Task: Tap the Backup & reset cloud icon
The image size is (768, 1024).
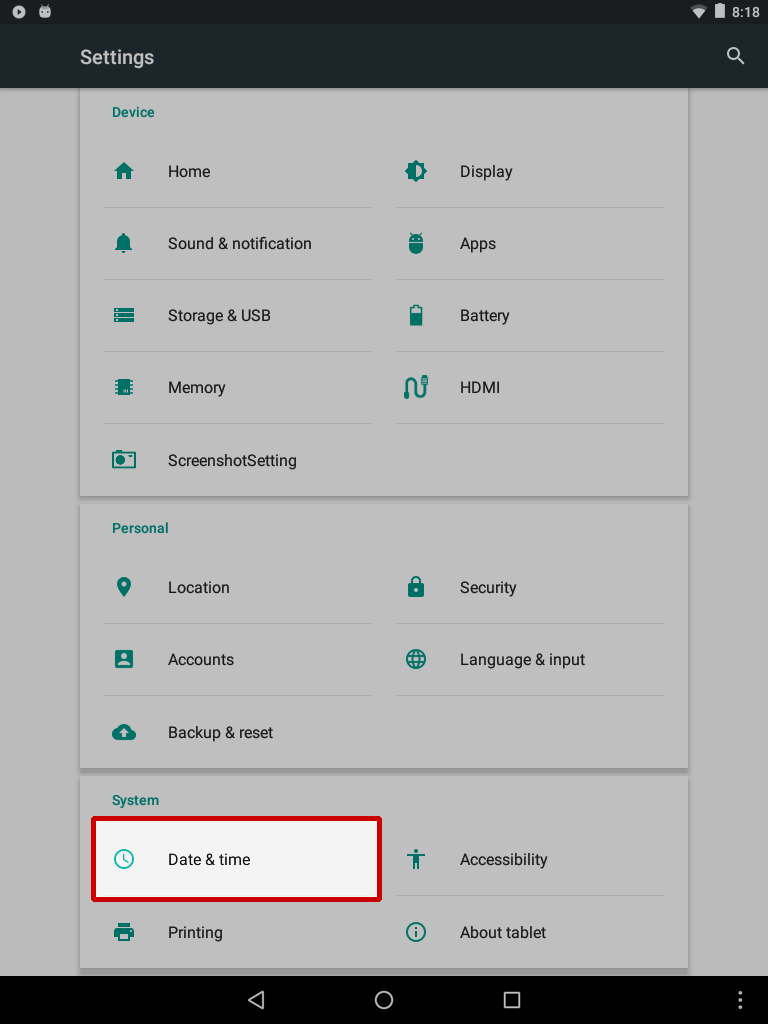Action: point(123,732)
